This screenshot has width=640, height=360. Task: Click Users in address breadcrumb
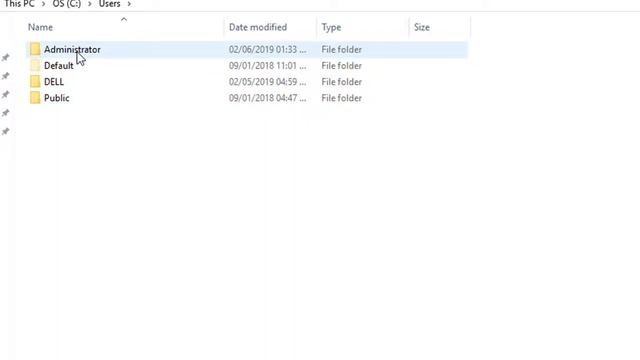[x=109, y=4]
